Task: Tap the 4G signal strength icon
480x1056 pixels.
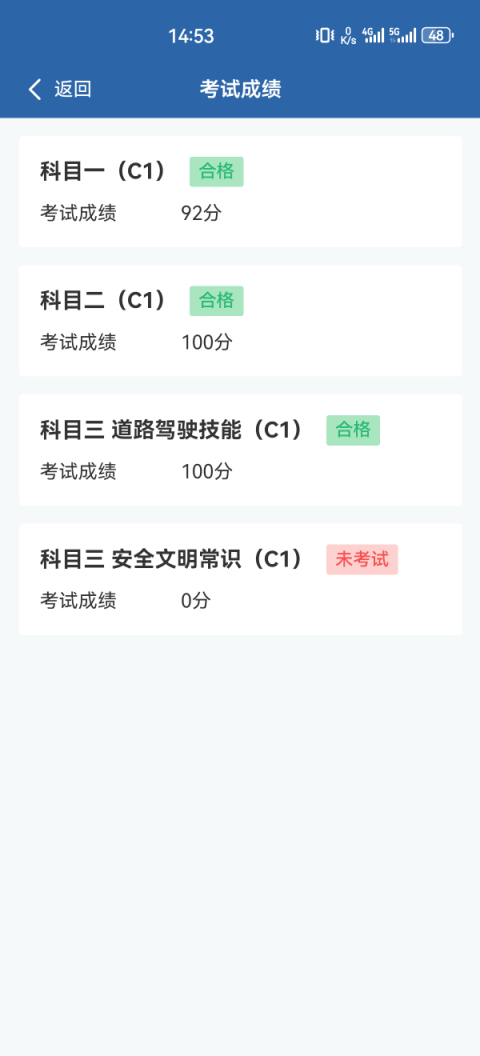Action: 373,35
